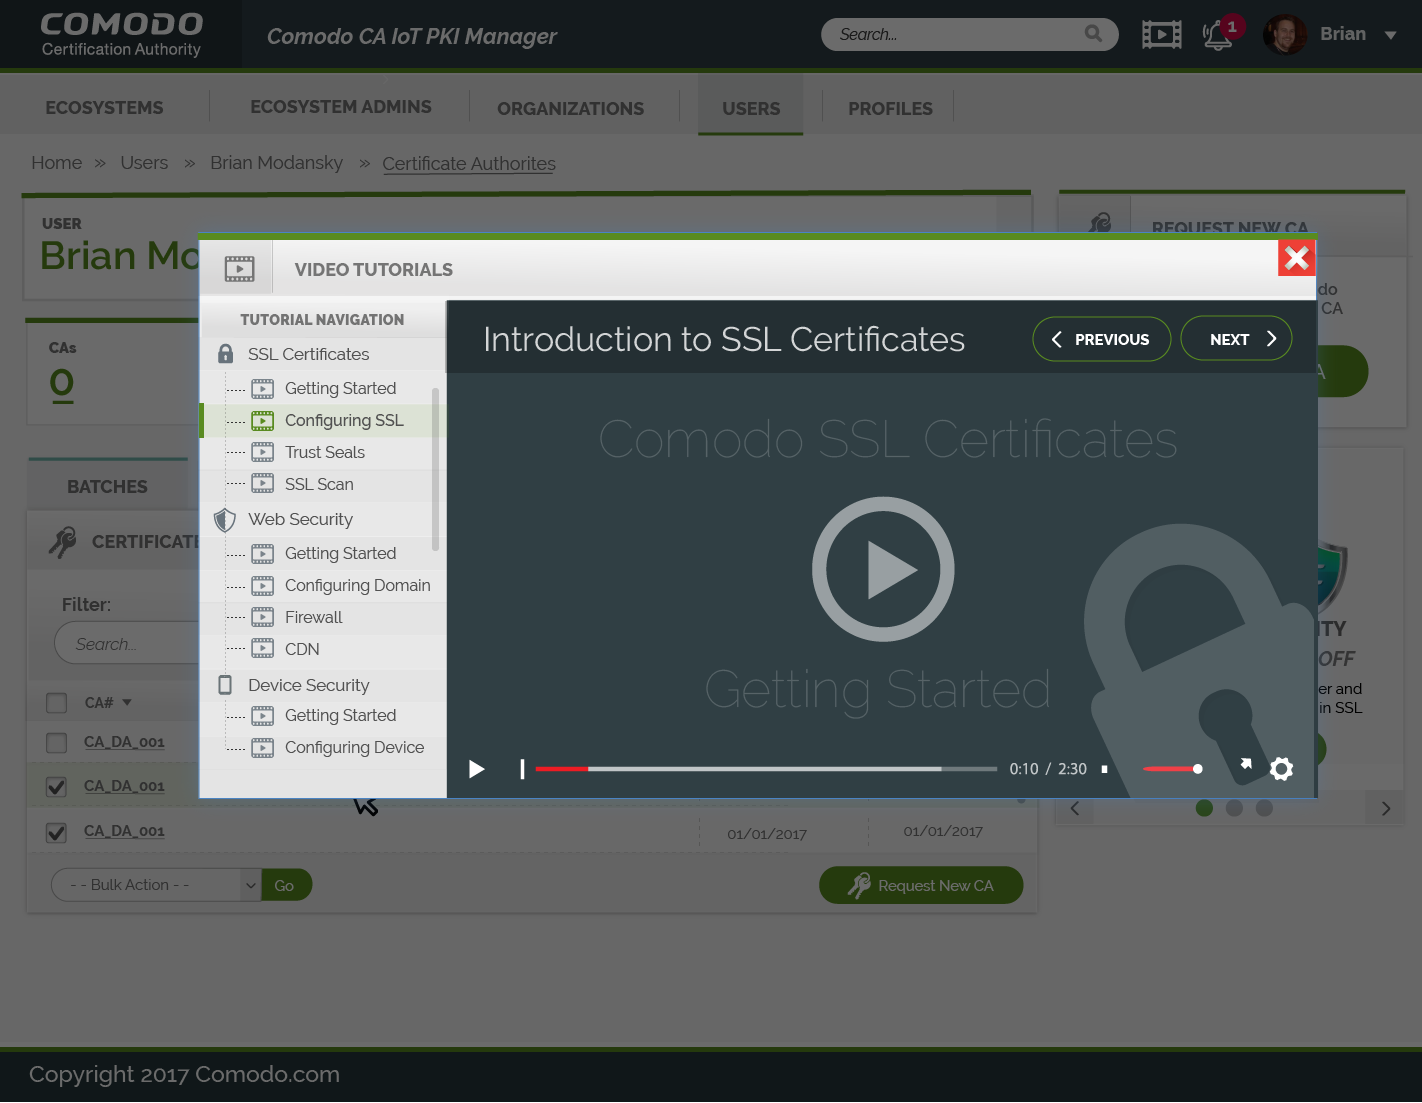This screenshot has height=1103, width=1422.
Task: Select the third carousel dot indicator
Action: [x=1264, y=808]
